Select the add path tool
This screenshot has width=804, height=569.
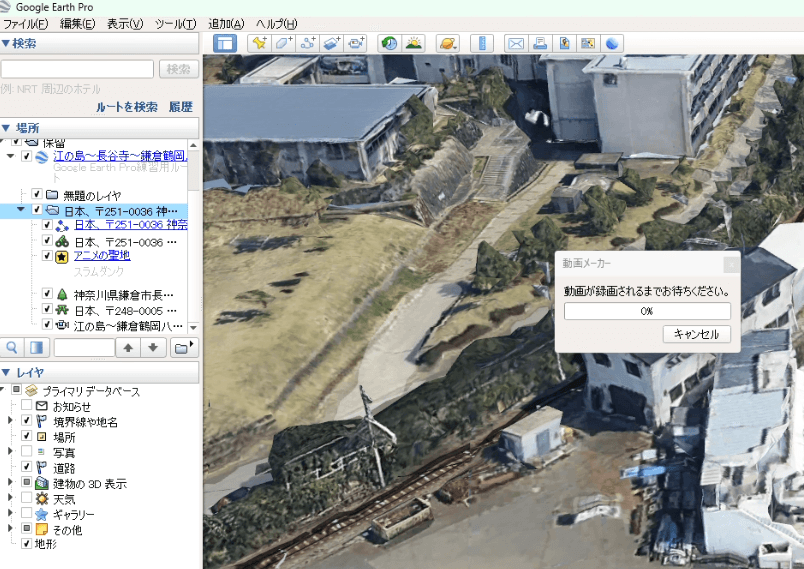308,43
